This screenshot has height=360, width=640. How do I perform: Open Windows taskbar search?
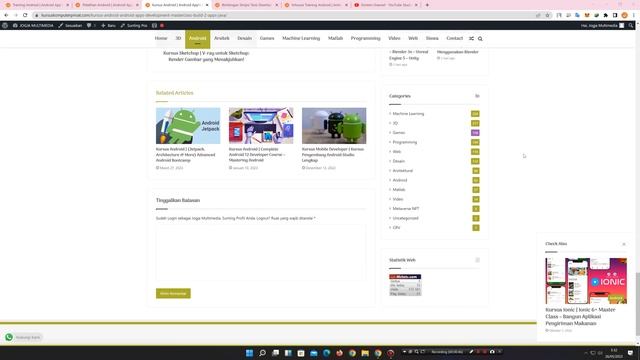click(262, 353)
